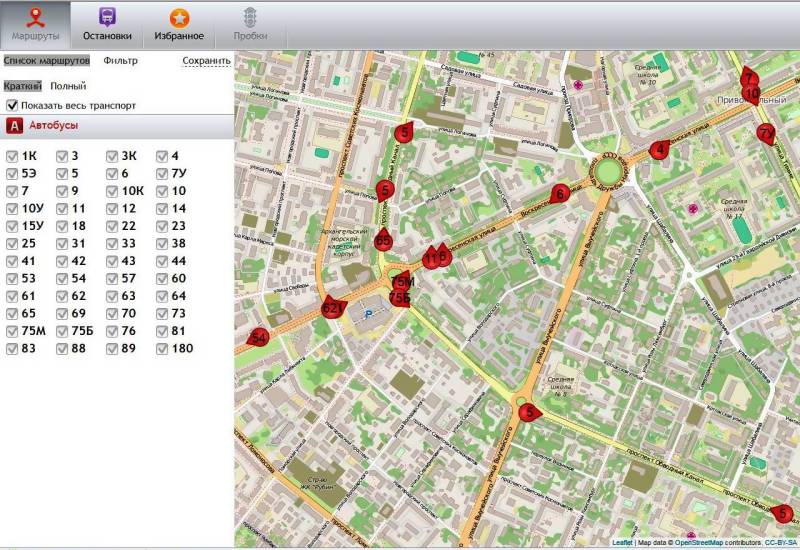Toggle 'Показать весь транспорт' checkbox
Screen dimensions: 800x550
pyautogui.click(x=13, y=105)
